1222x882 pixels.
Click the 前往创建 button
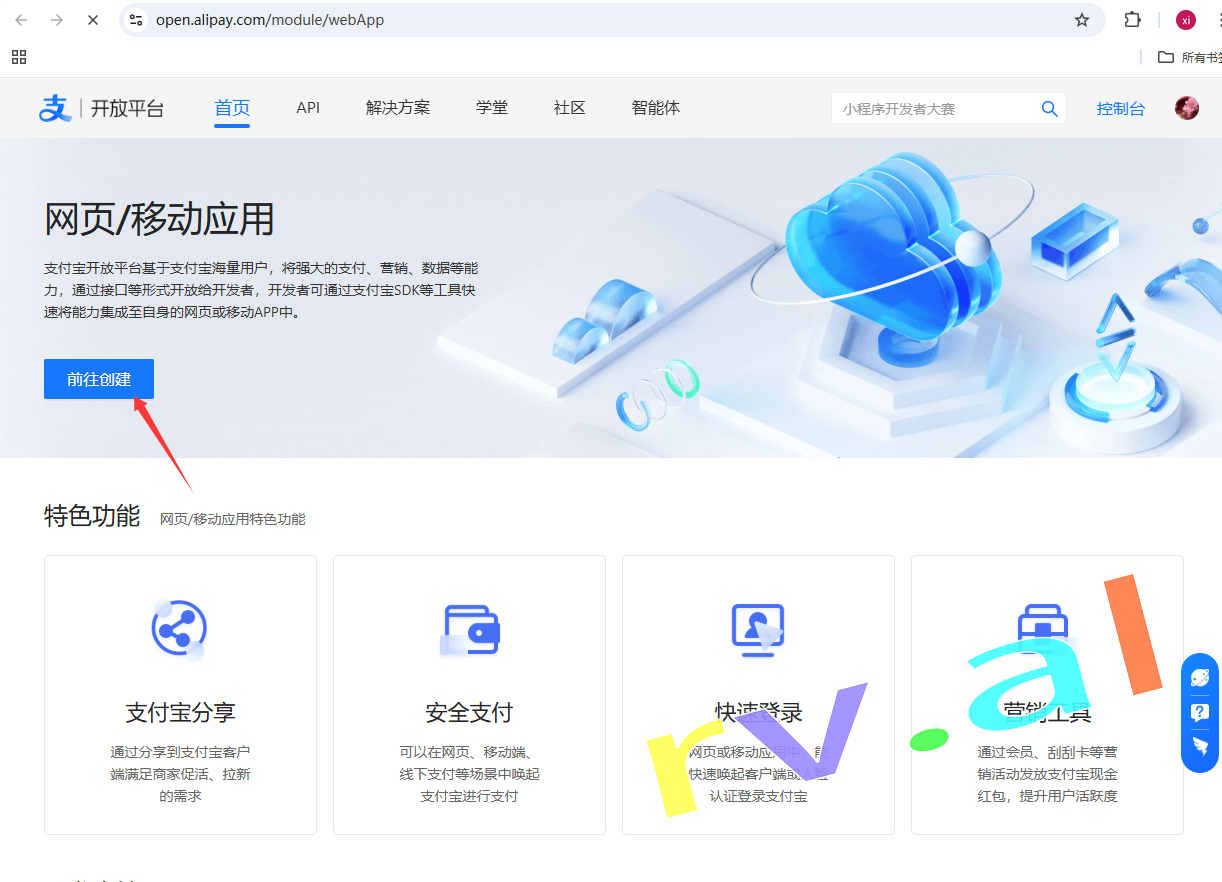tap(99, 379)
